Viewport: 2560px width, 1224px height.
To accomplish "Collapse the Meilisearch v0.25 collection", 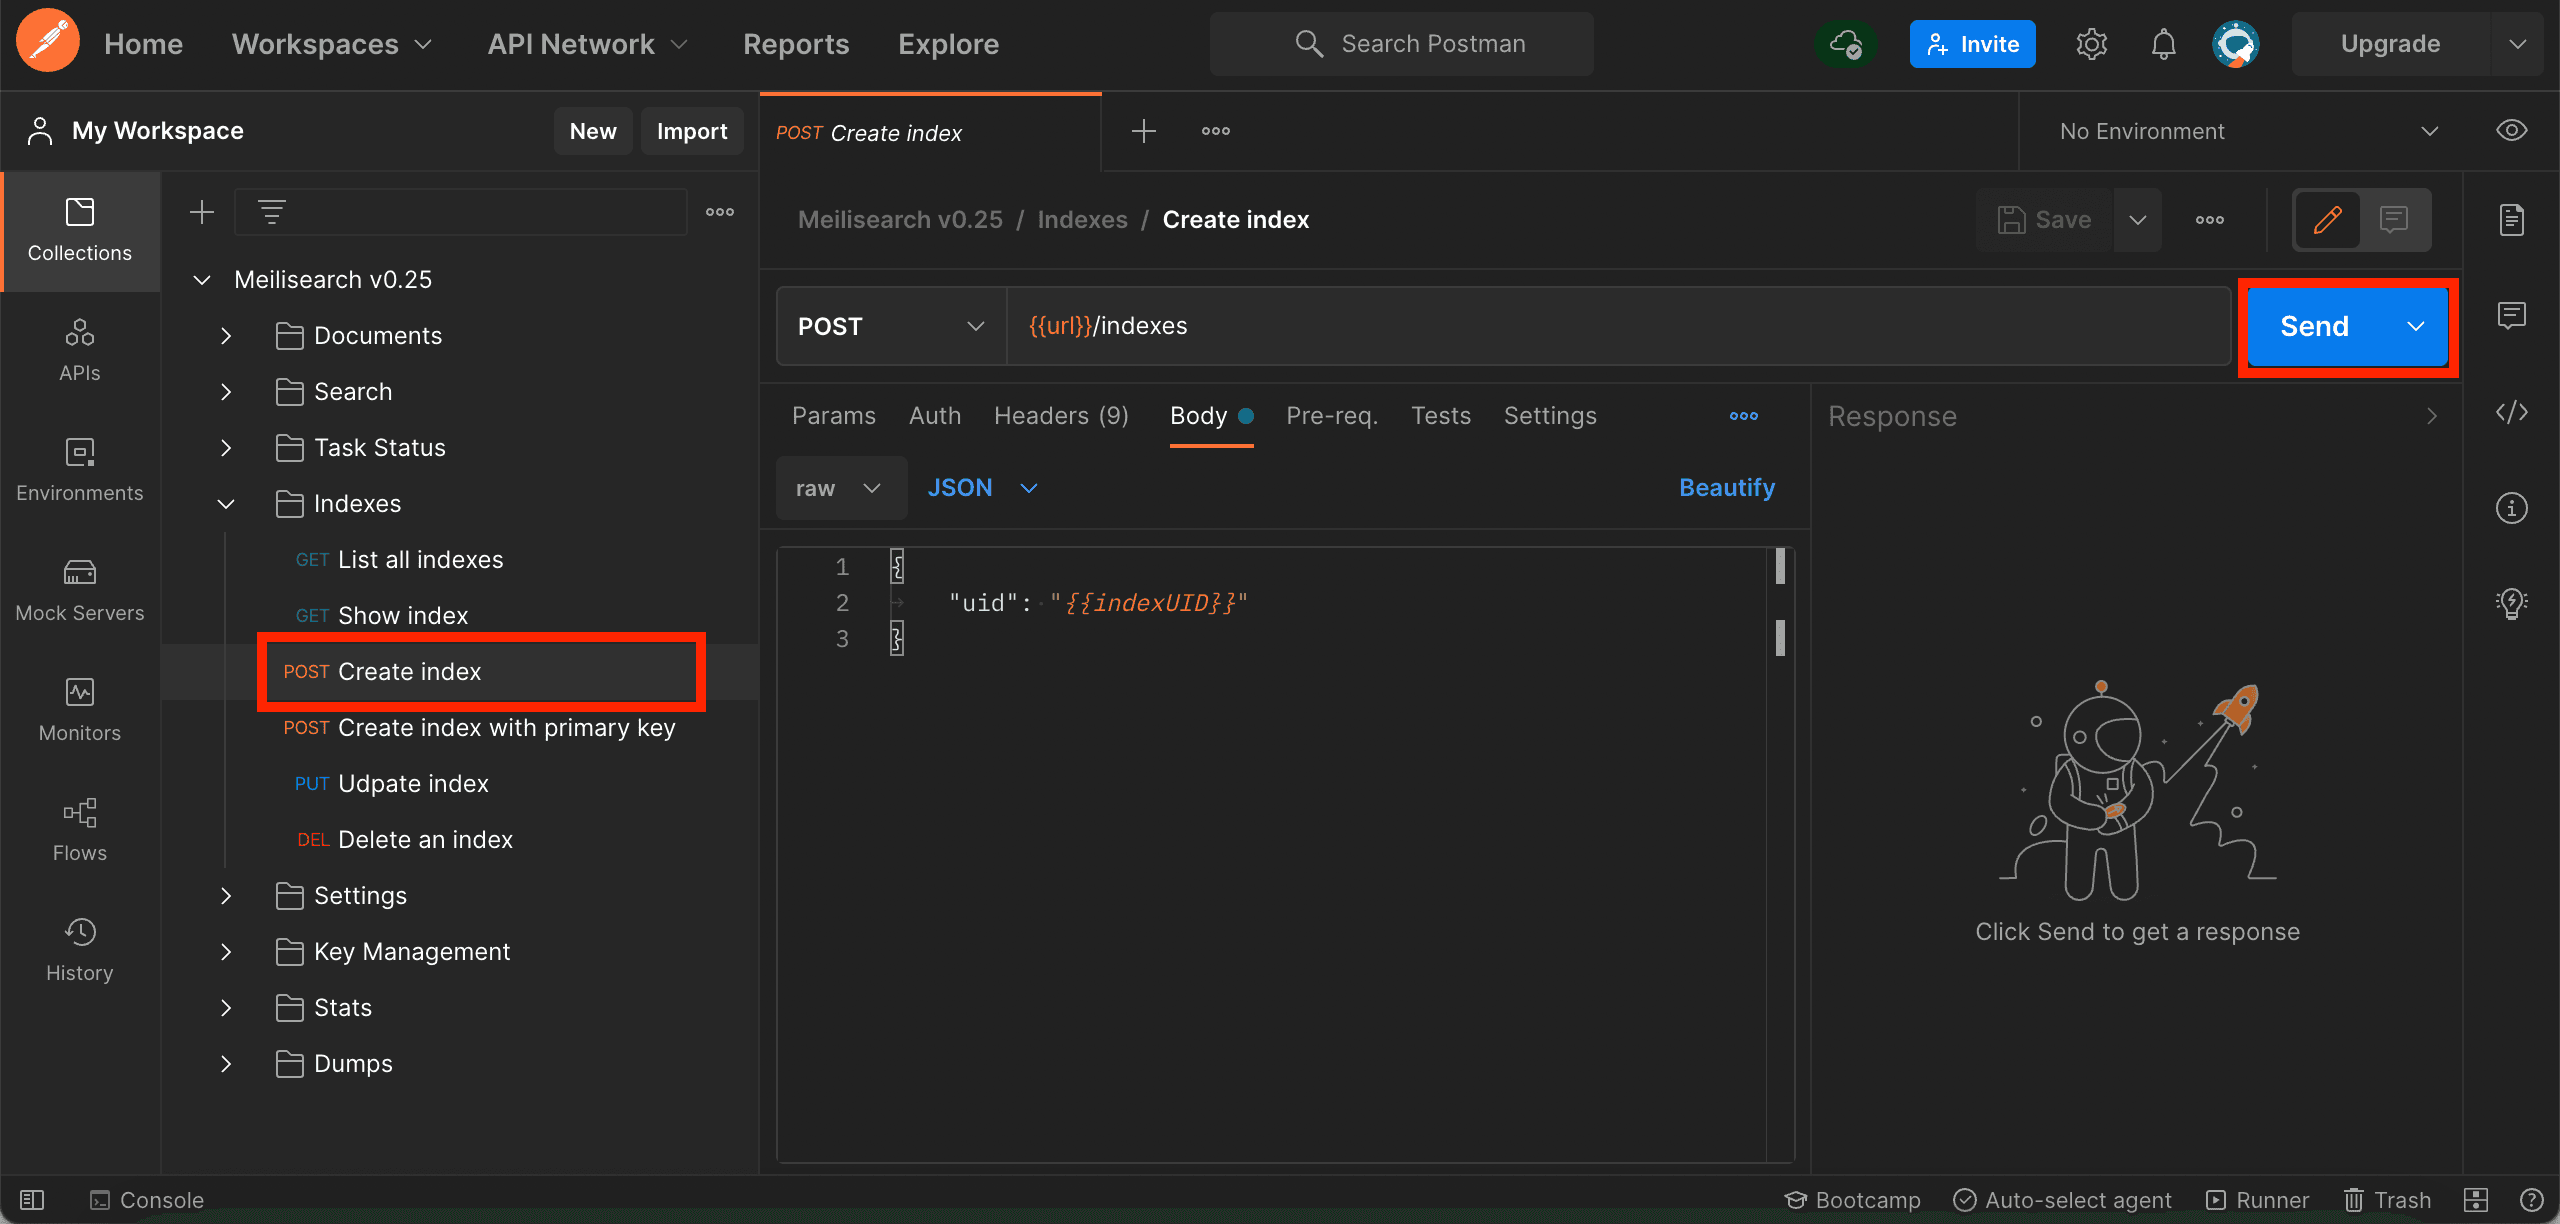I will click(x=202, y=280).
